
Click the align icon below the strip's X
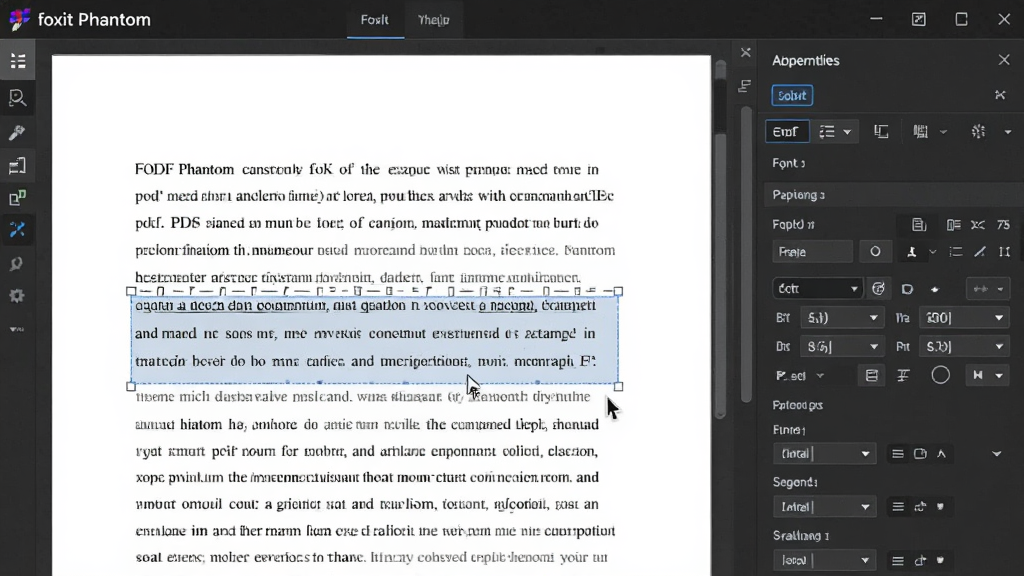(x=745, y=86)
